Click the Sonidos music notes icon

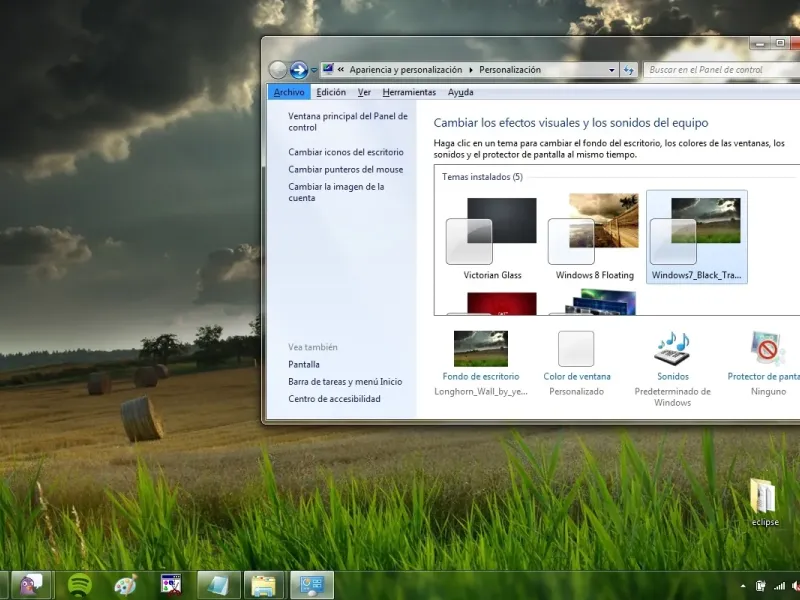click(672, 348)
